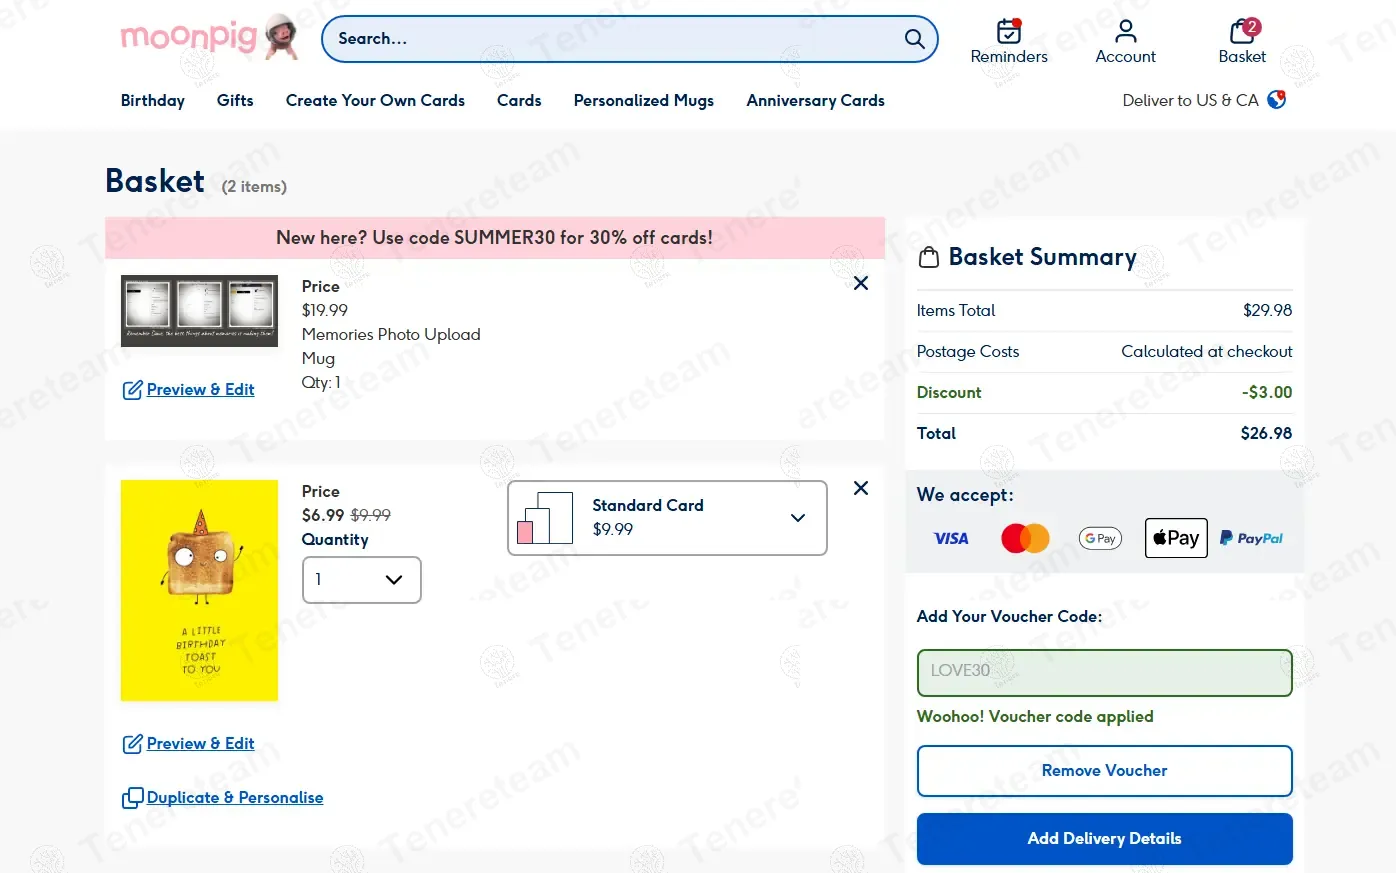
Task: Open the Basket icon in header
Action: 1242,32
